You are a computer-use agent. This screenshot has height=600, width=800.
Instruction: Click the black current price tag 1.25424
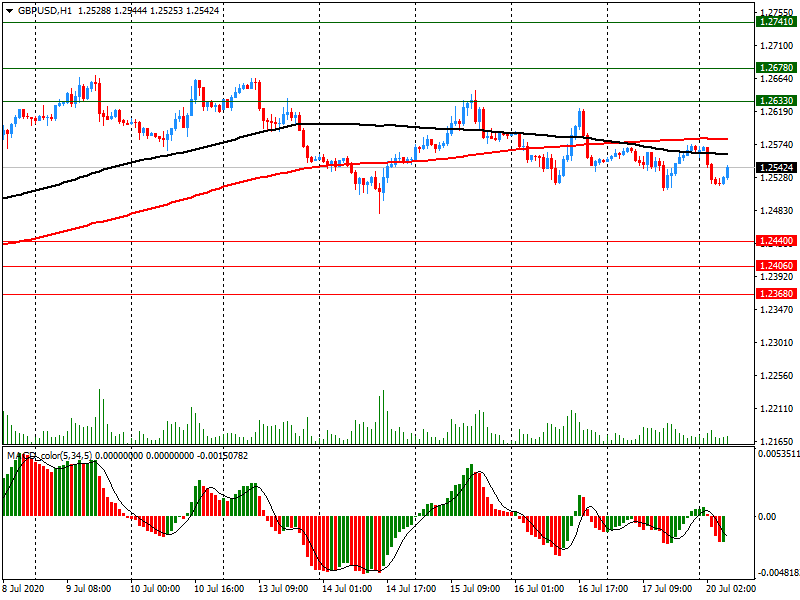[x=776, y=168]
